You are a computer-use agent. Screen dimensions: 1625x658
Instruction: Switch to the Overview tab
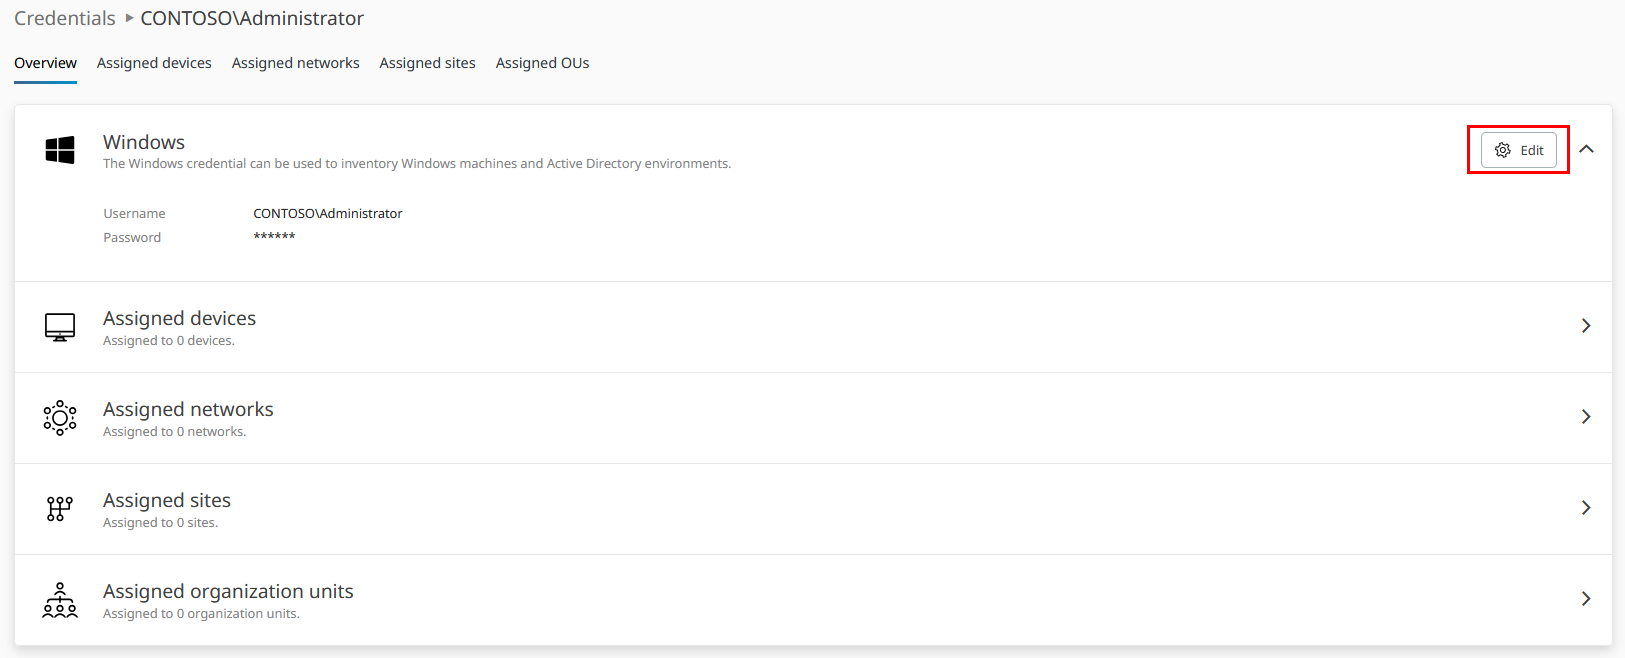pyautogui.click(x=45, y=63)
